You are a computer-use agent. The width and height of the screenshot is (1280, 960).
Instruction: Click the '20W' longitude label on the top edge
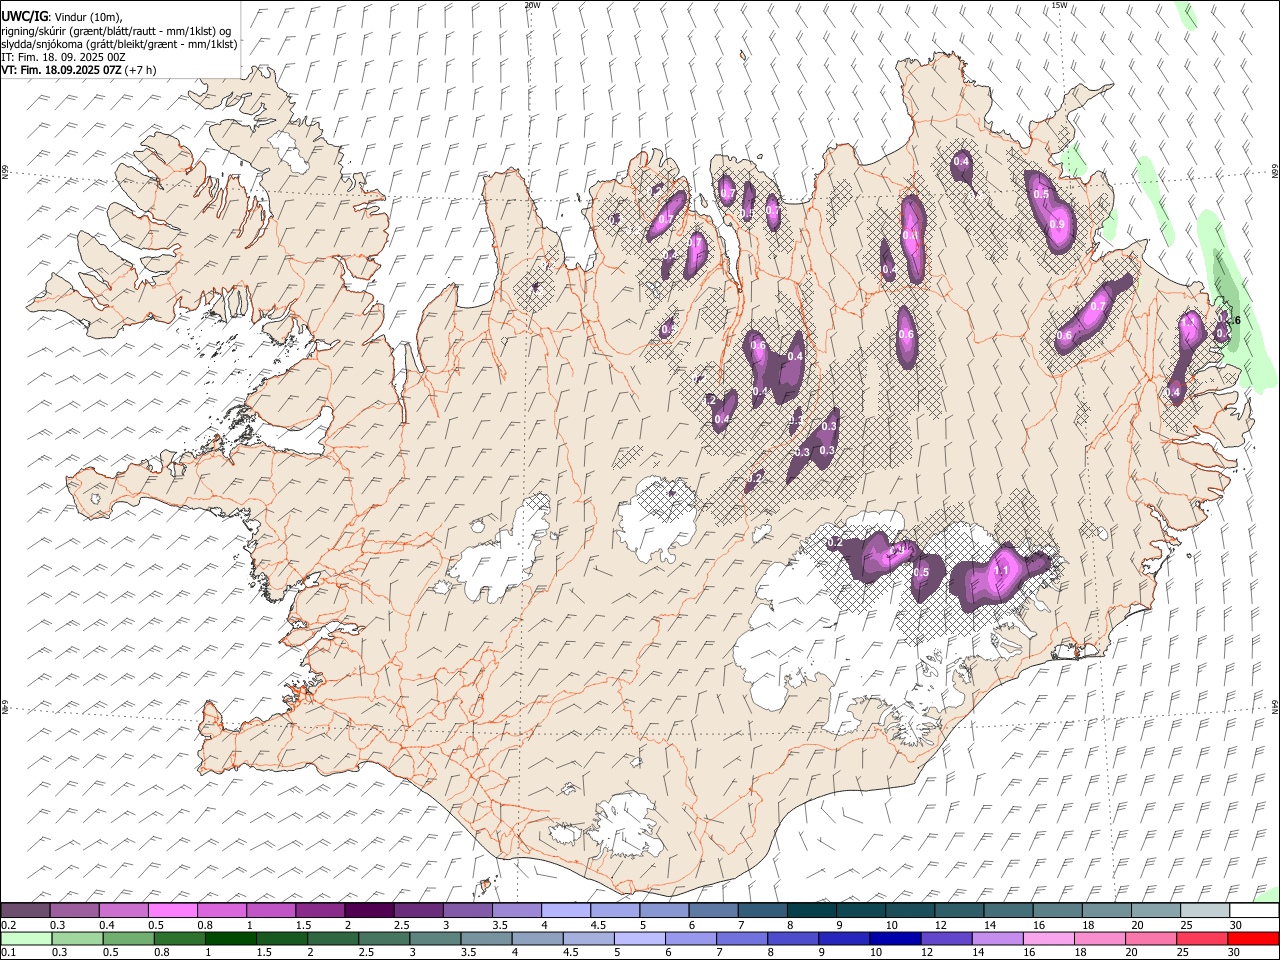(x=532, y=5)
